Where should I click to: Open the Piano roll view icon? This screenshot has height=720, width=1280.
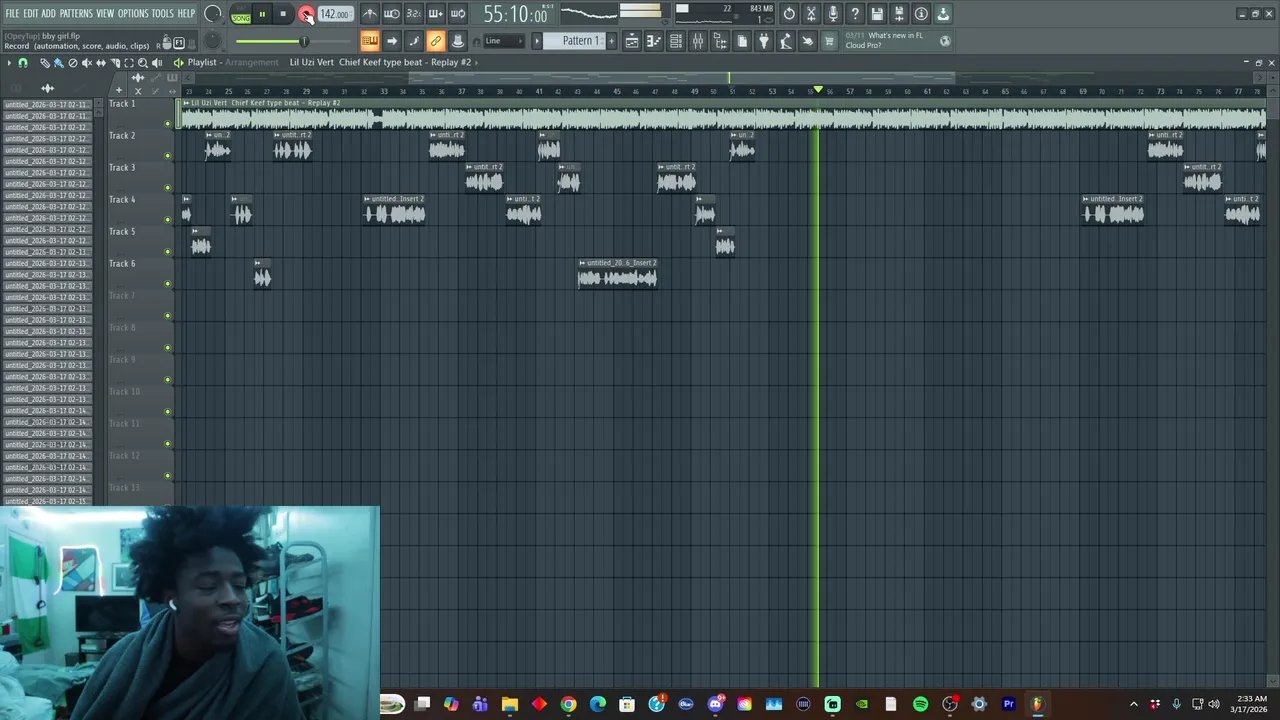[654, 41]
